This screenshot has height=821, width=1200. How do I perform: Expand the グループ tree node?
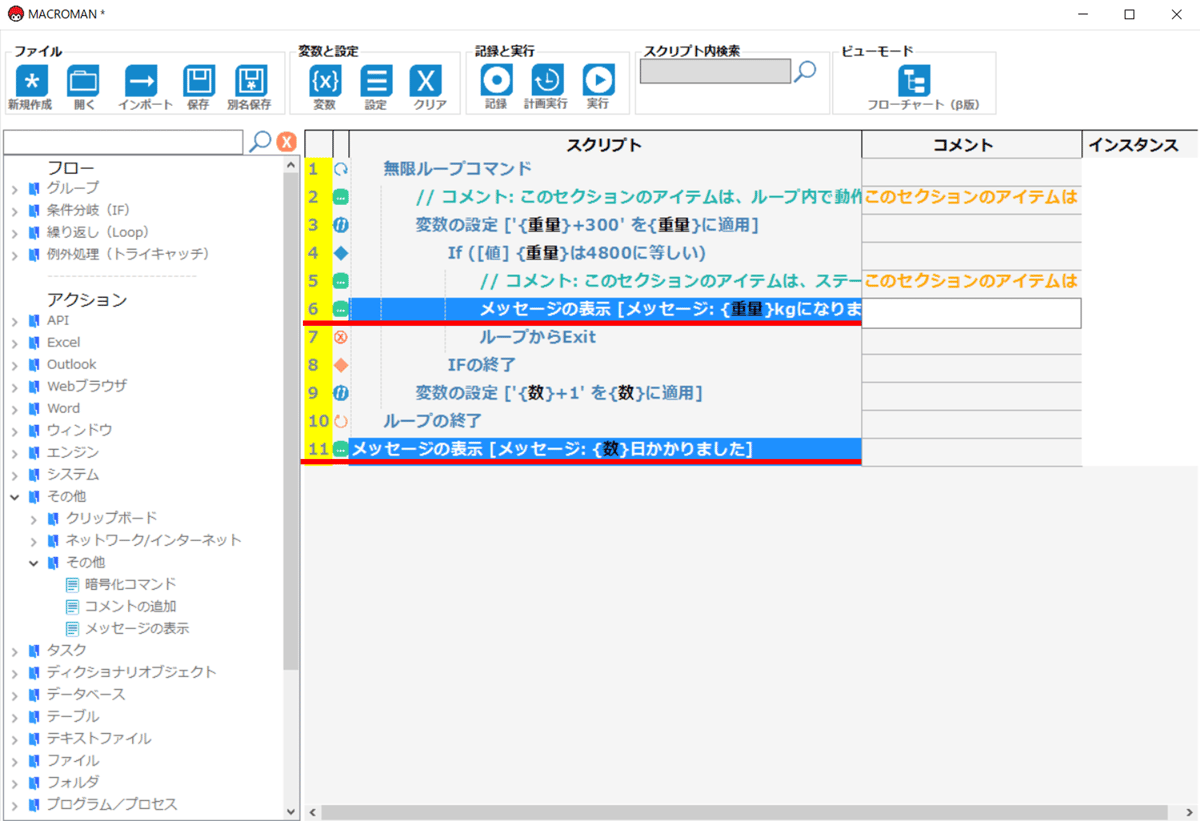[15, 188]
